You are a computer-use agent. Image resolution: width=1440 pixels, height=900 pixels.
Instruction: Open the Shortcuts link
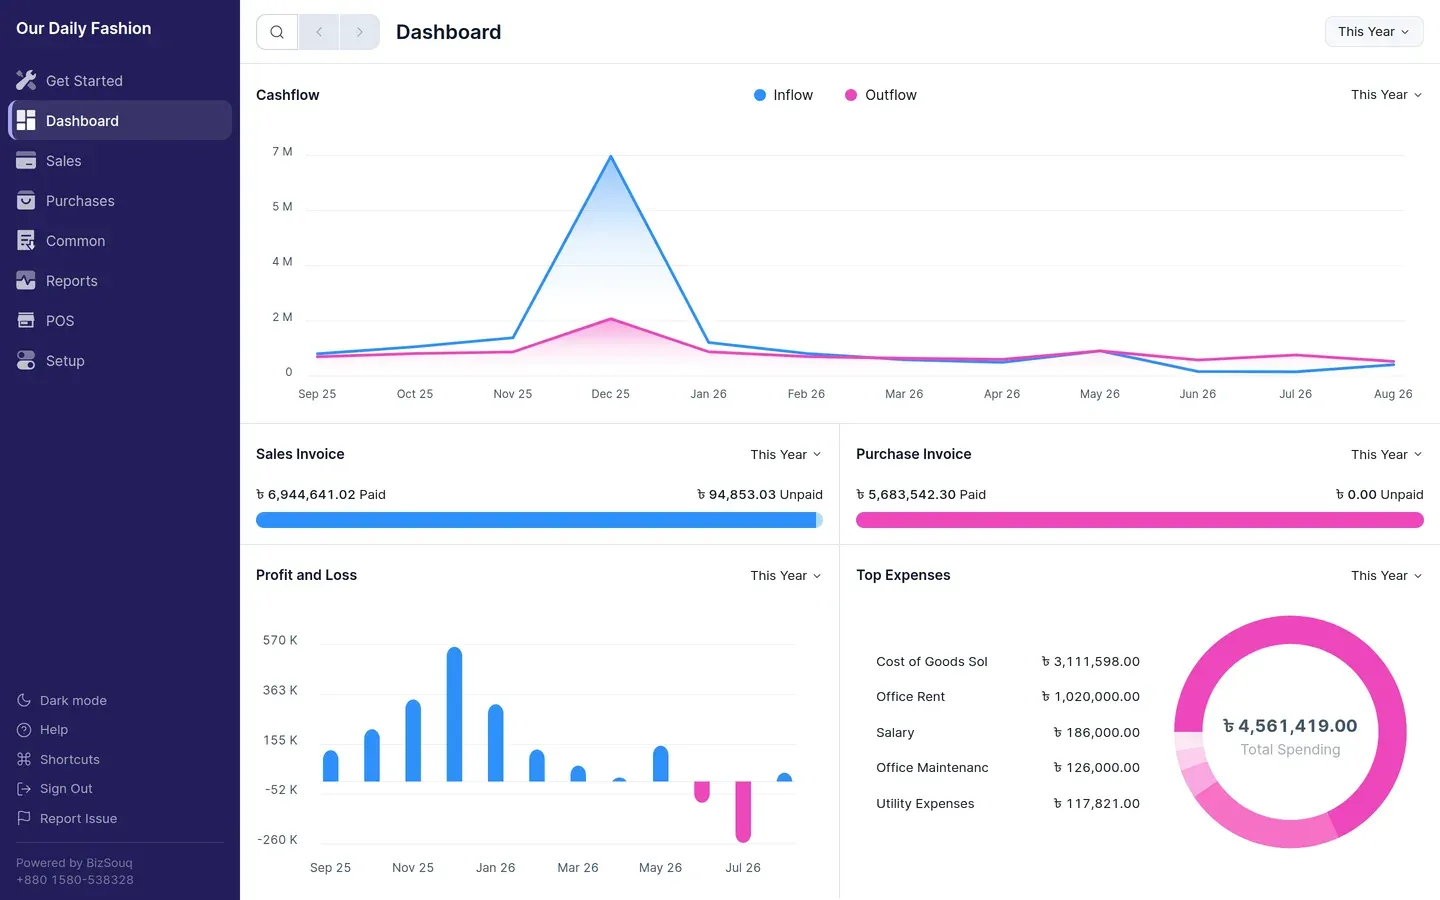[x=58, y=759]
